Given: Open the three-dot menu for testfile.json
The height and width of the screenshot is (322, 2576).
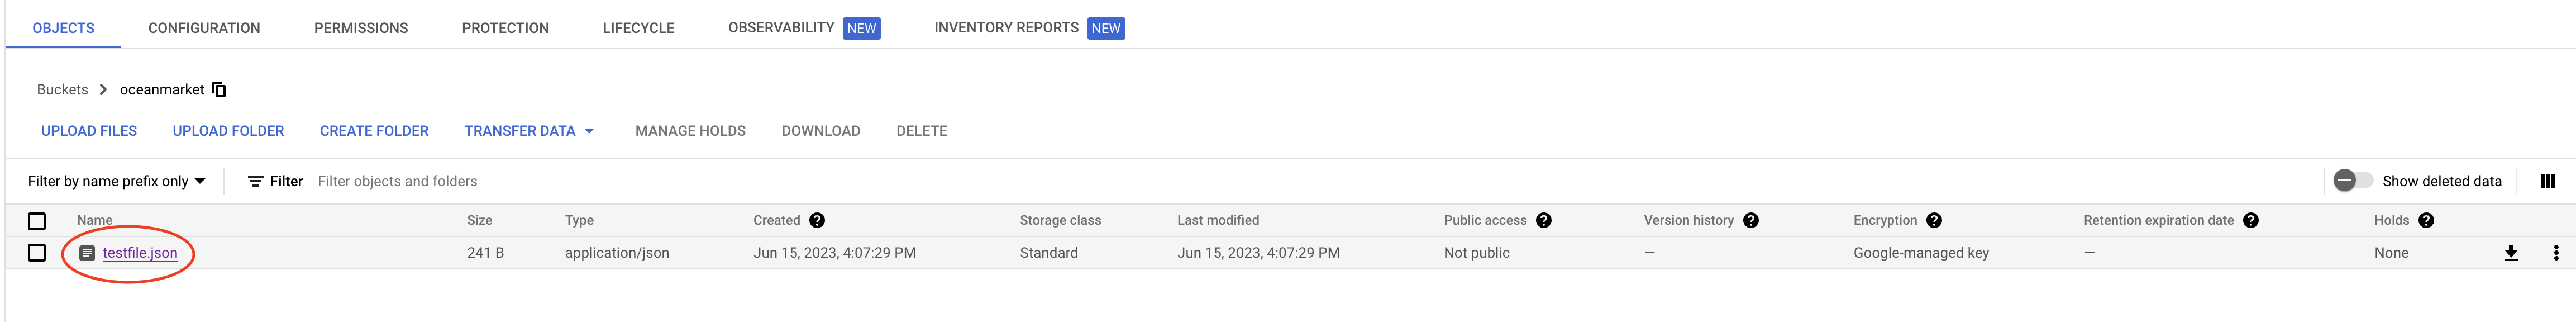Looking at the screenshot, I should 2555,253.
